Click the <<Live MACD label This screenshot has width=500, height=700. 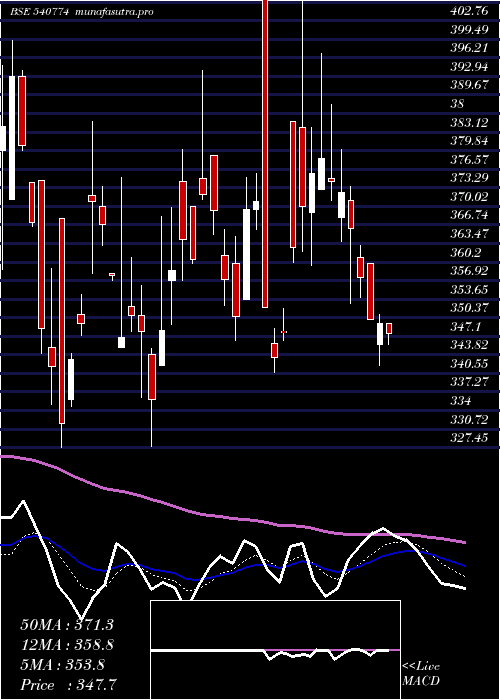click(x=421, y=674)
